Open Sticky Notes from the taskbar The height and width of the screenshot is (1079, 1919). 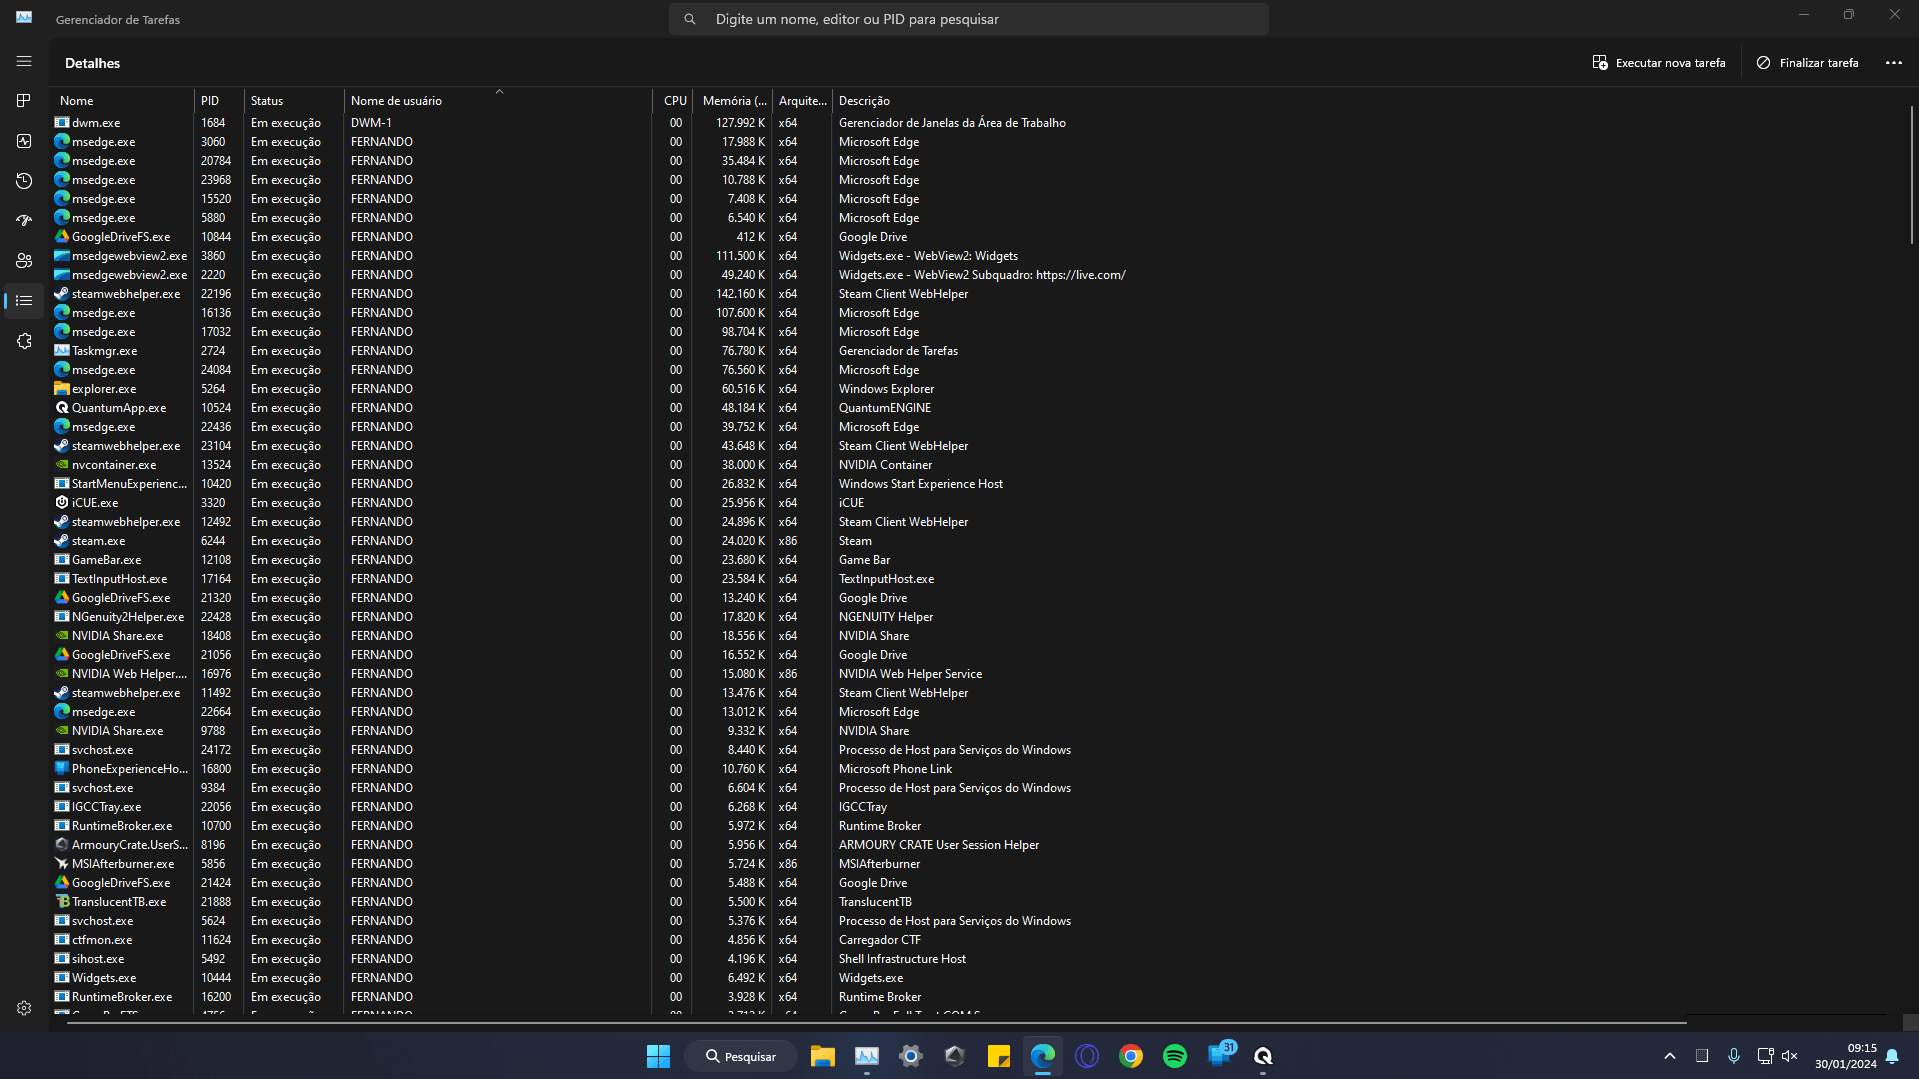click(998, 1056)
